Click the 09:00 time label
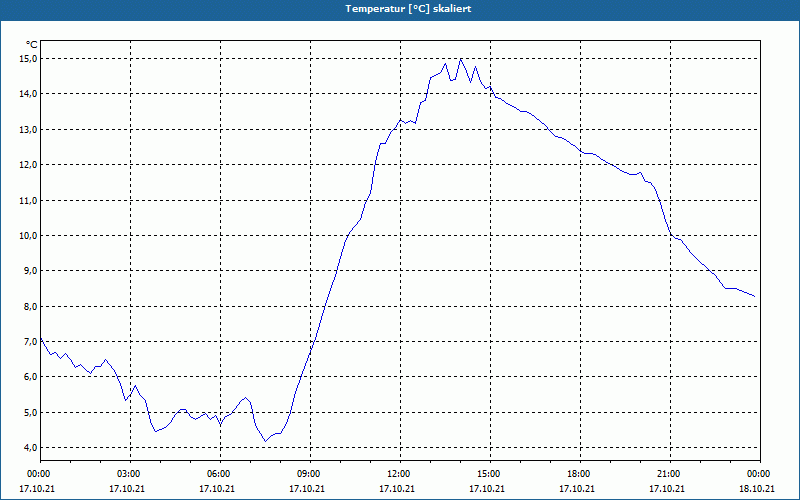Viewport: 800px width, 500px height. click(x=310, y=474)
